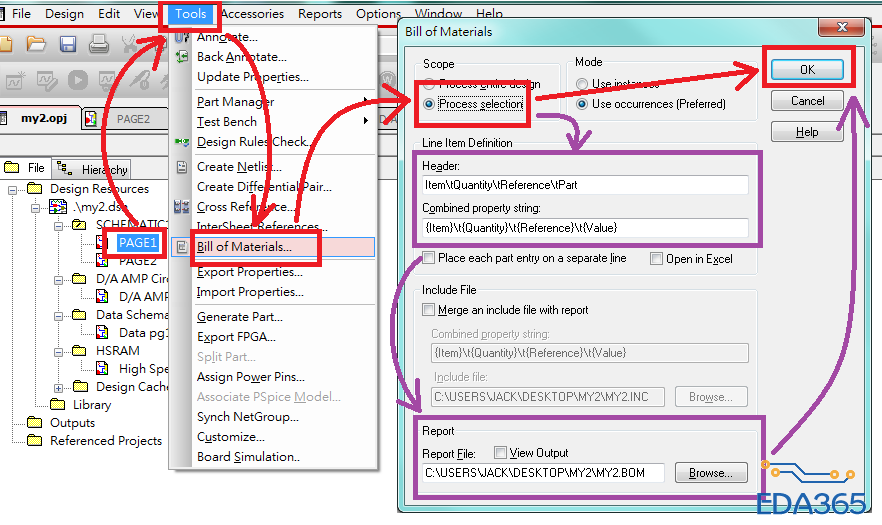Open the Test Bench submenu arrow
The image size is (882, 525).
tap(366, 121)
